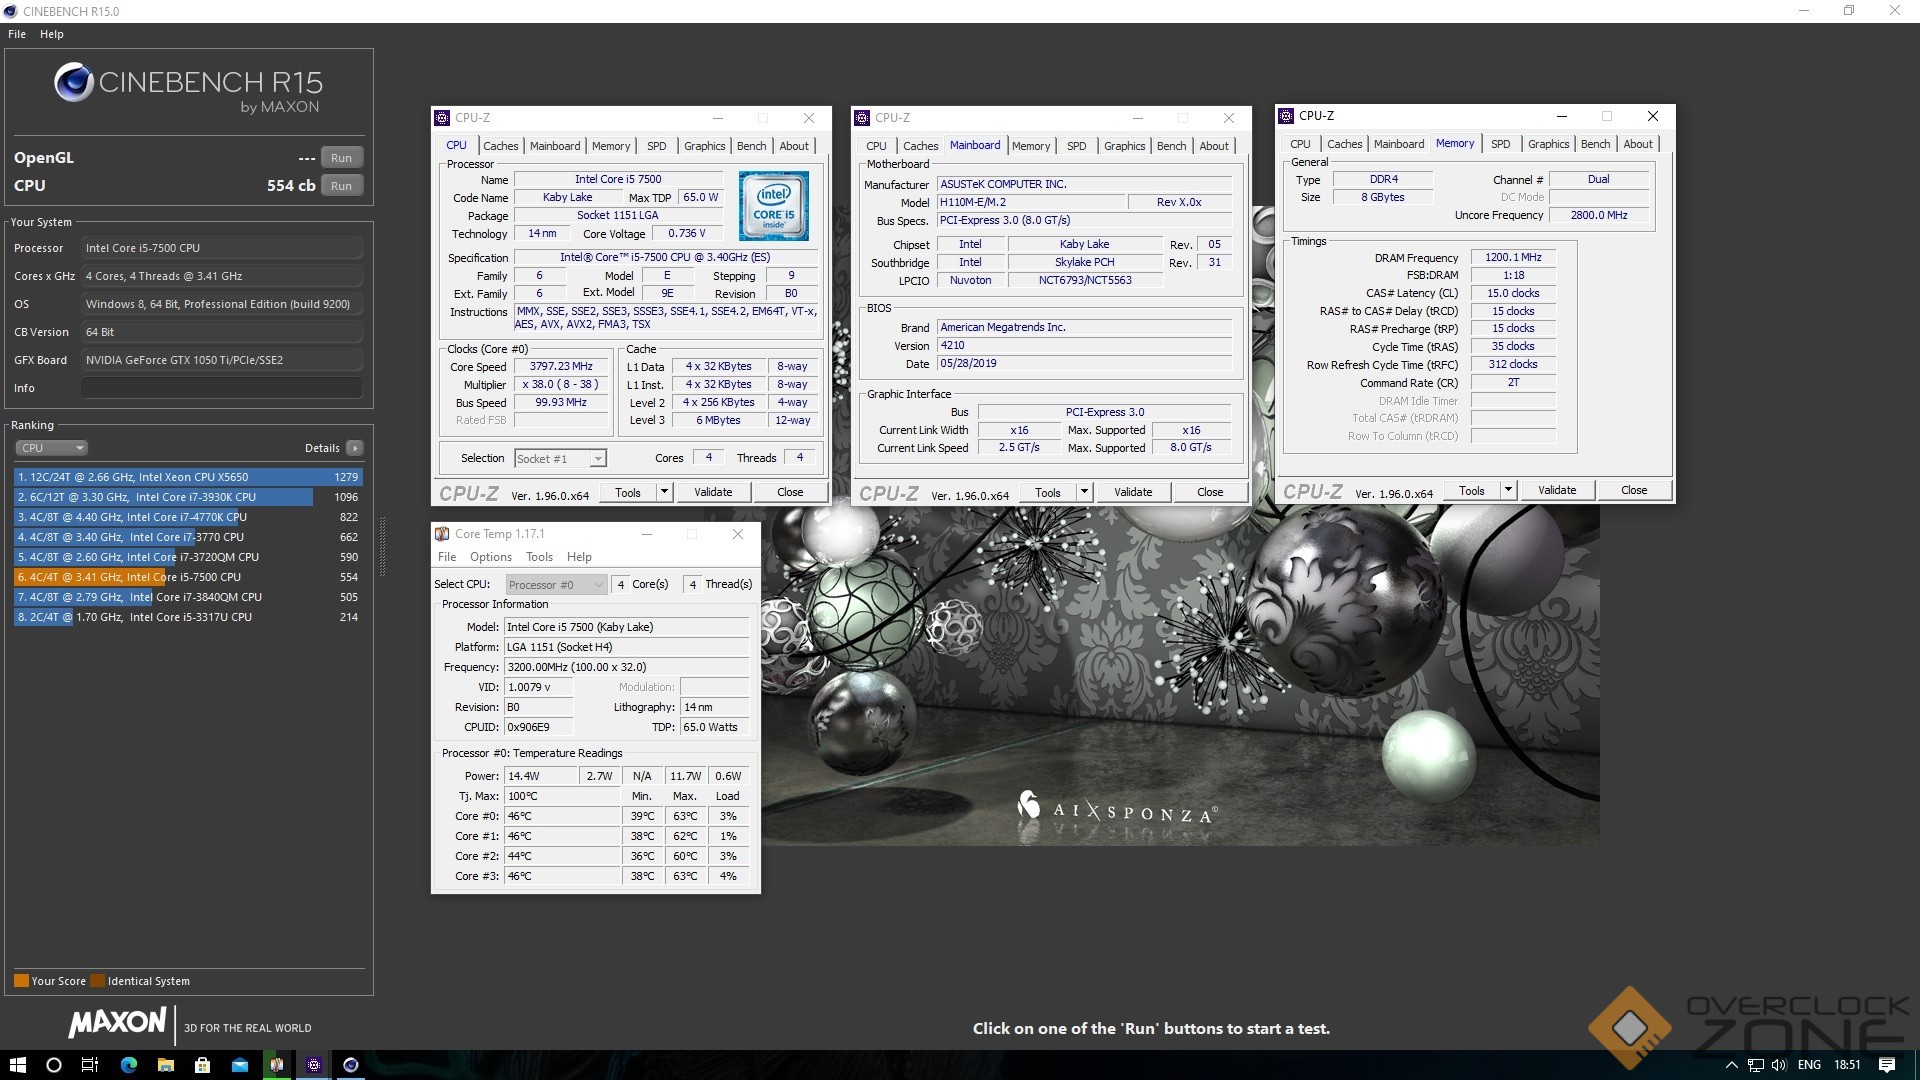Expand the Ranking details arrow
1920x1080 pixels.
355,448
